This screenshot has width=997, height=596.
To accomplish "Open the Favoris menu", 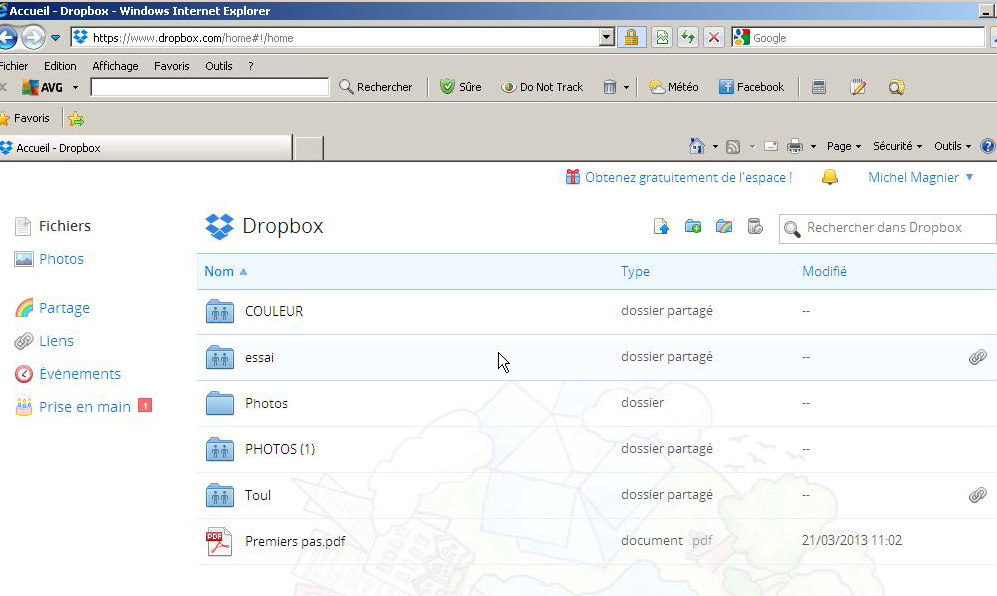I will click(172, 66).
